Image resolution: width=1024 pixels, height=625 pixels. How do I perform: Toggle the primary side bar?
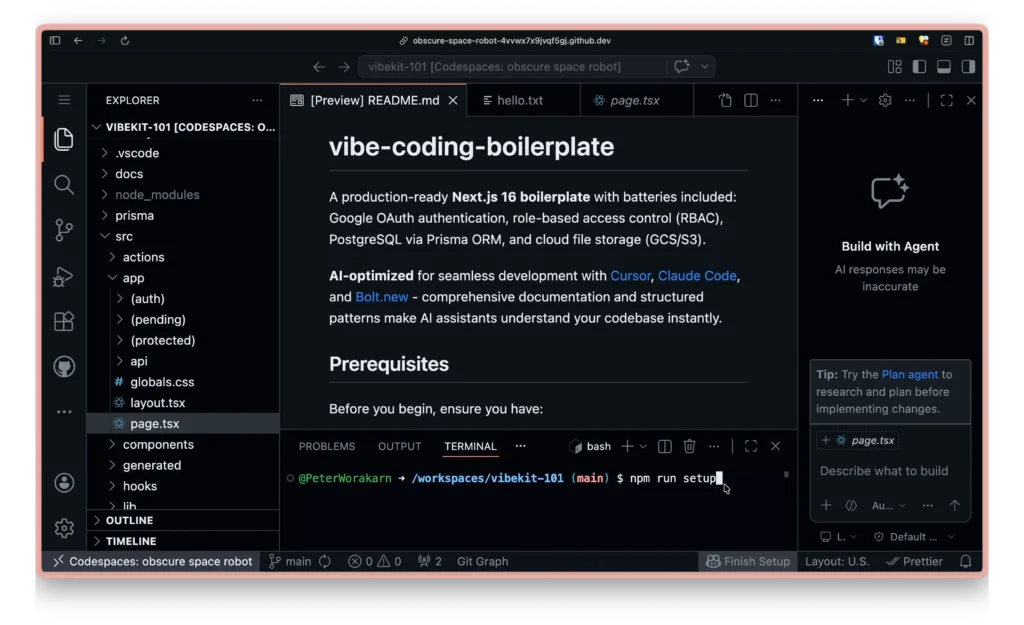919,67
